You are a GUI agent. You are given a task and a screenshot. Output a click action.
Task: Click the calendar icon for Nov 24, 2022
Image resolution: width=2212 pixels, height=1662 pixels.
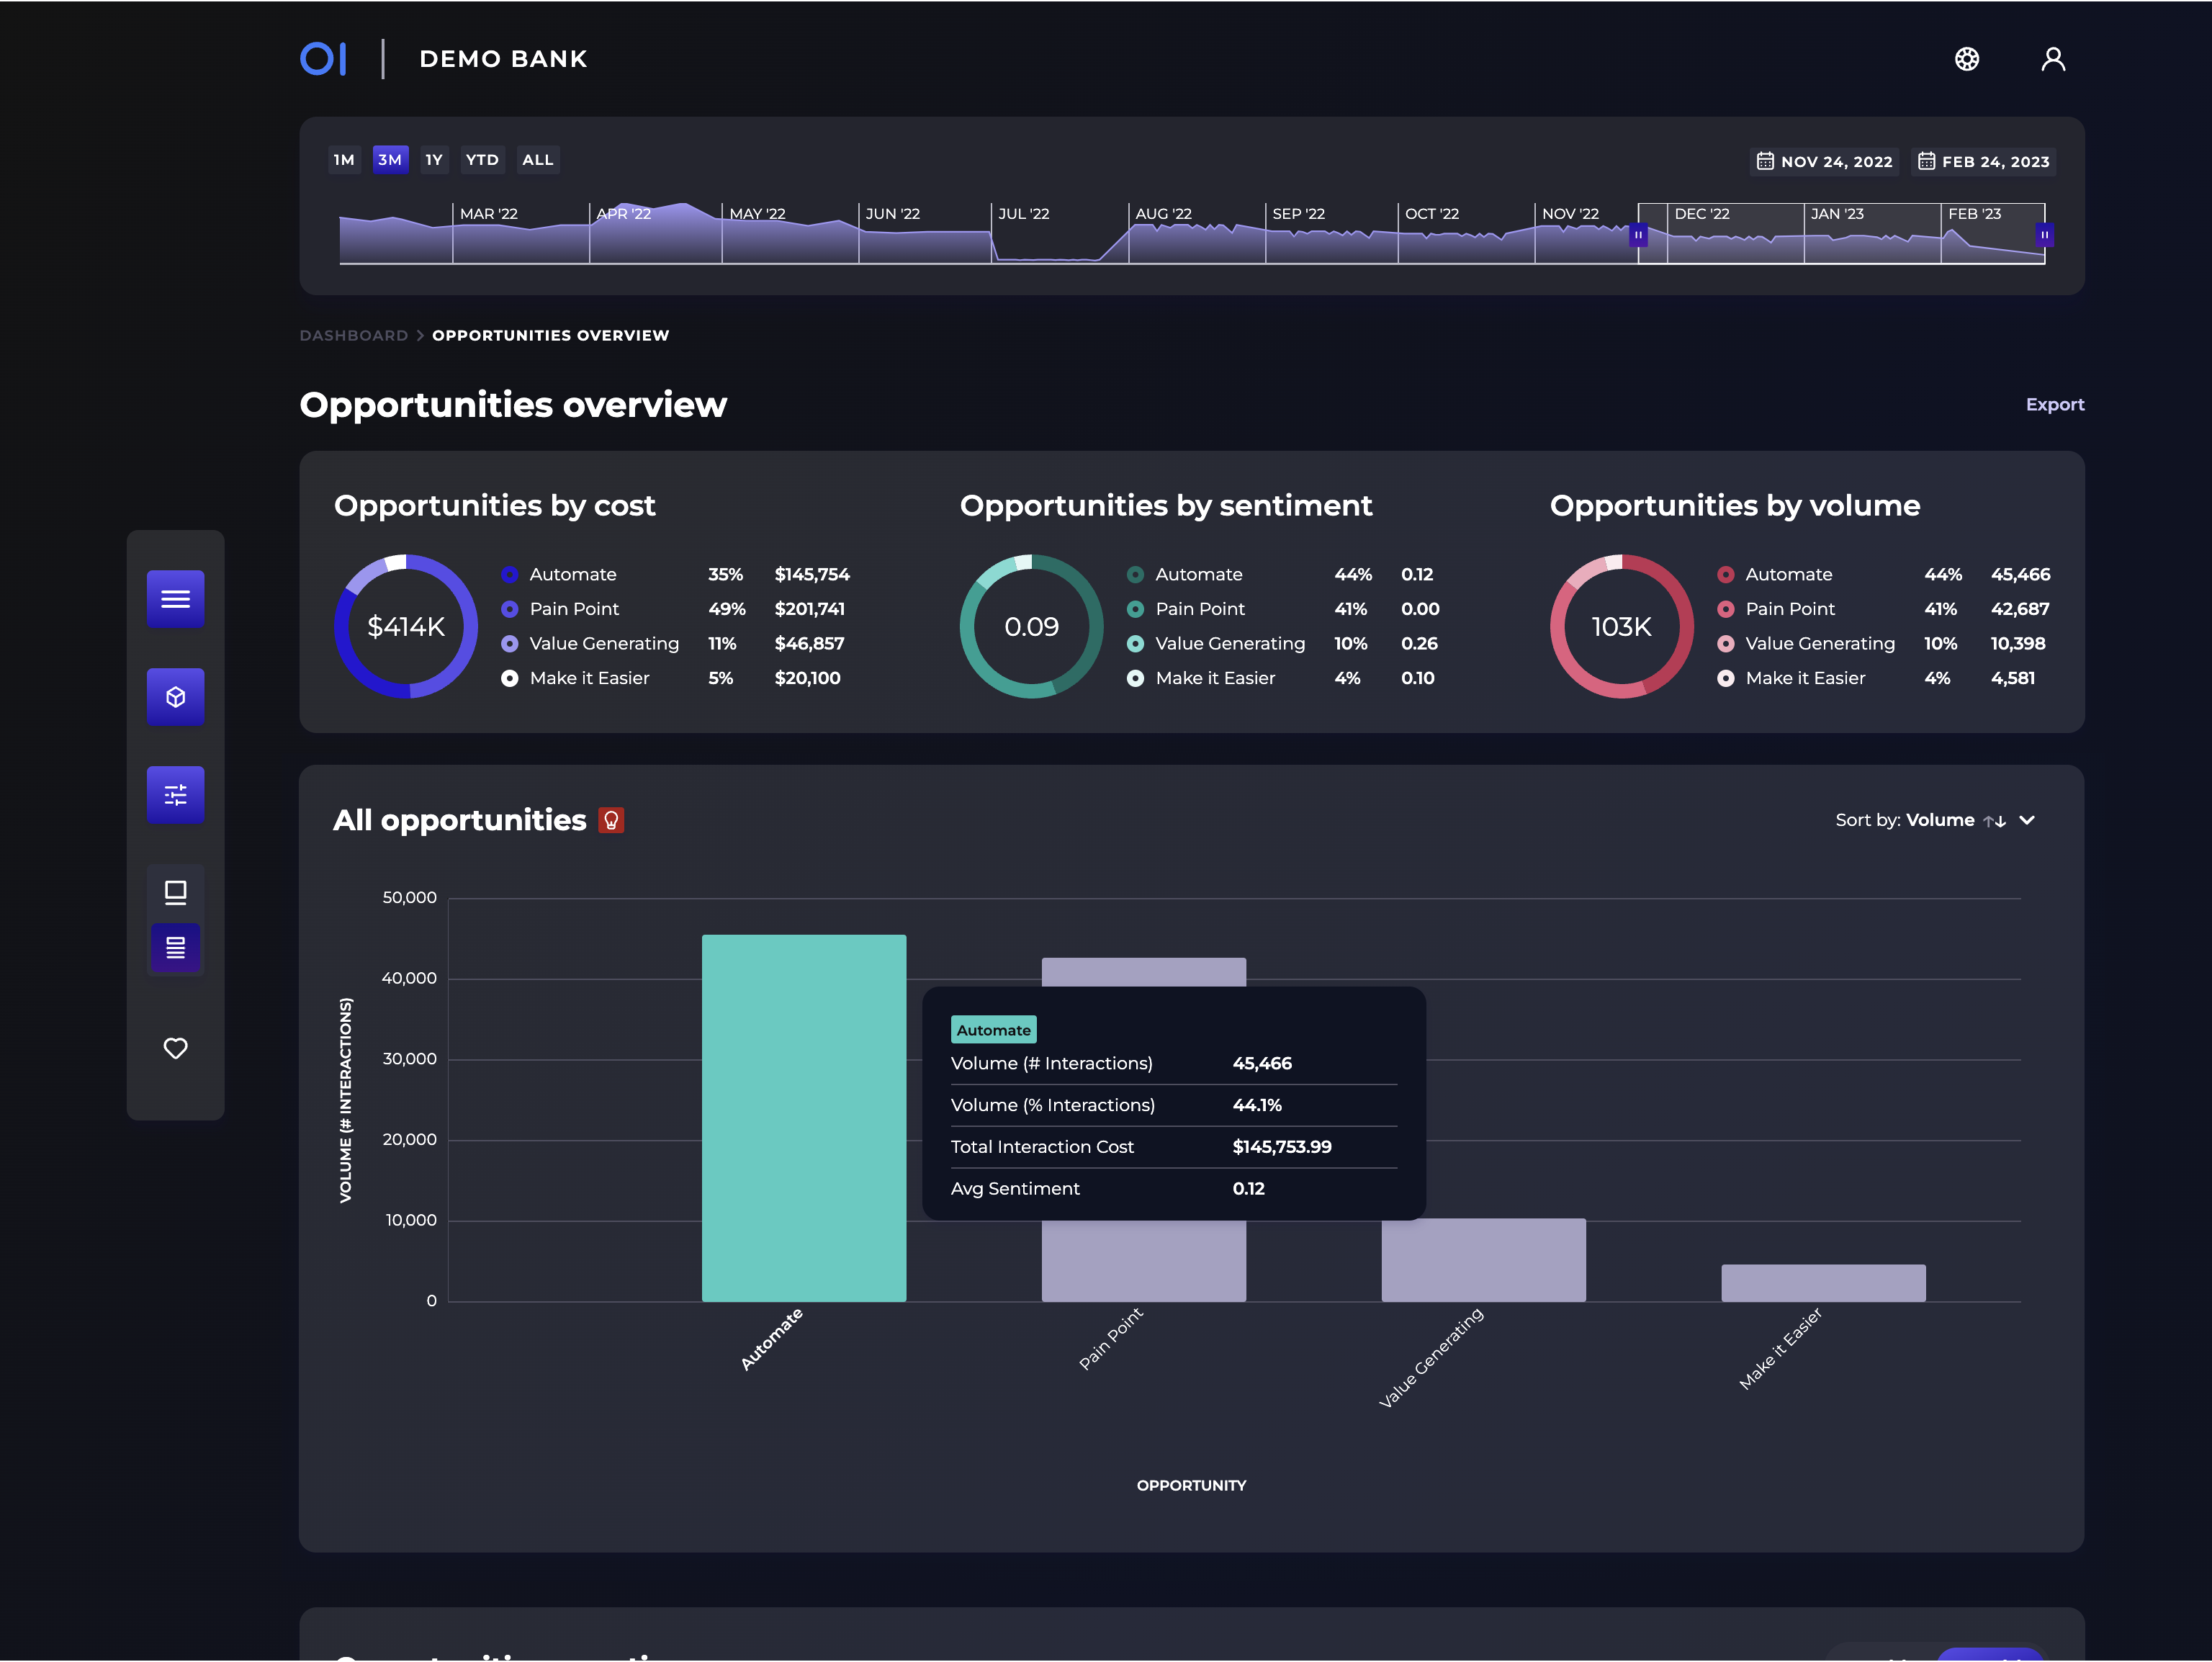click(x=1765, y=161)
